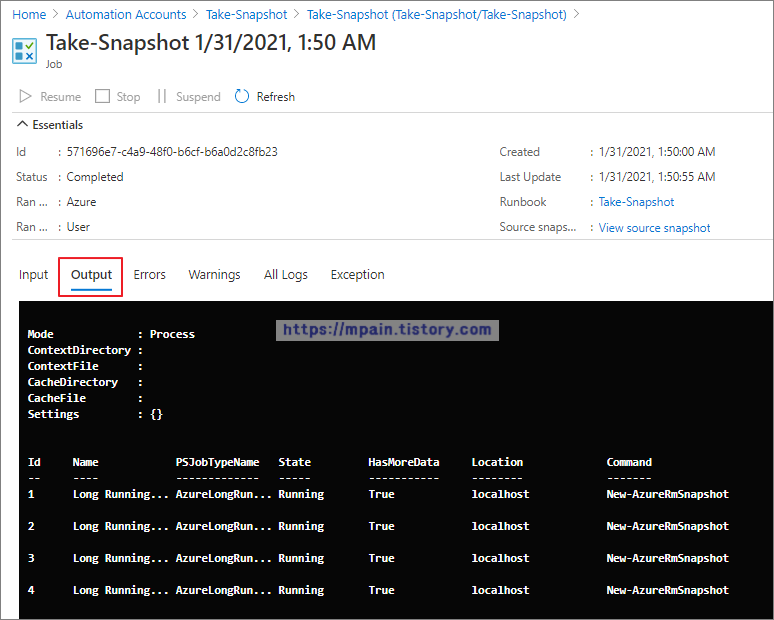Click AzureLongRun... type in row 1
Viewport: 774px width, 620px height.
pos(224,495)
